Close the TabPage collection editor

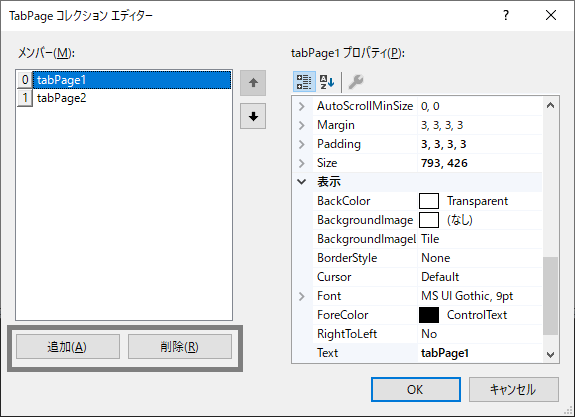[x=551, y=15]
